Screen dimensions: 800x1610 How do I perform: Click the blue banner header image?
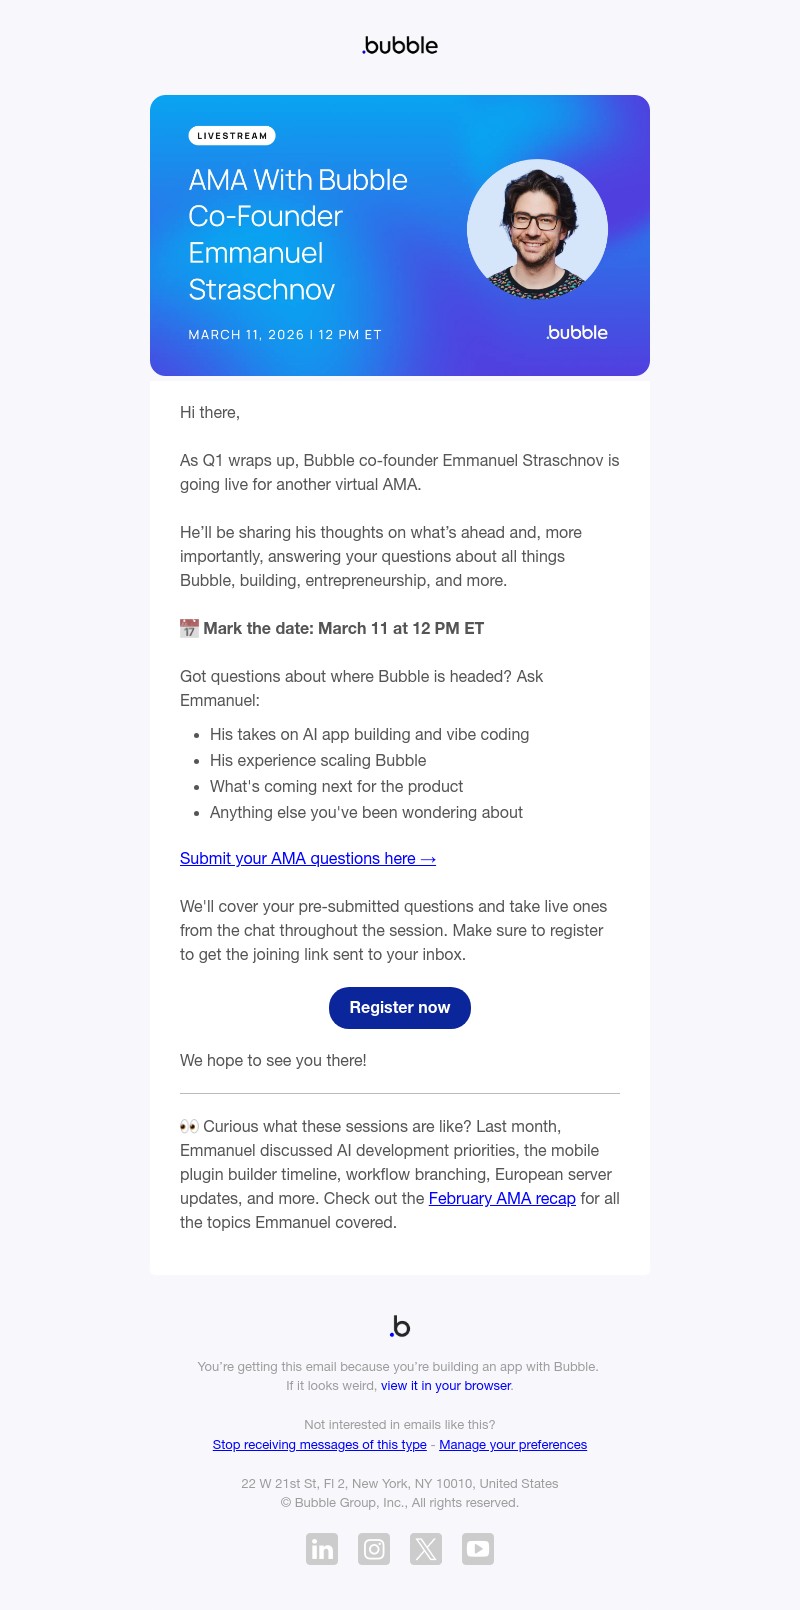tap(400, 236)
